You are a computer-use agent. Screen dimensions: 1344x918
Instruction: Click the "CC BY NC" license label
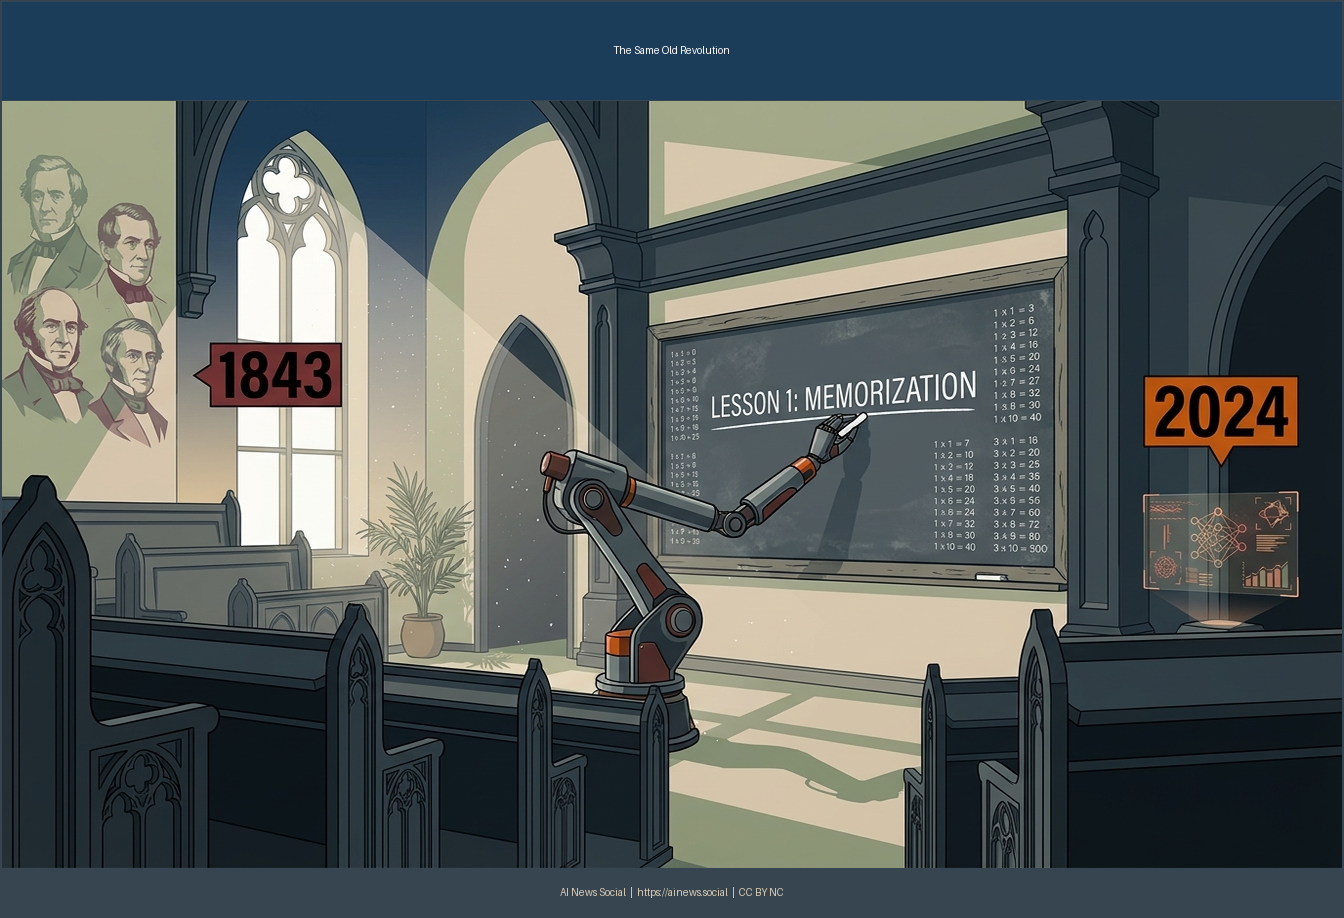pos(761,892)
